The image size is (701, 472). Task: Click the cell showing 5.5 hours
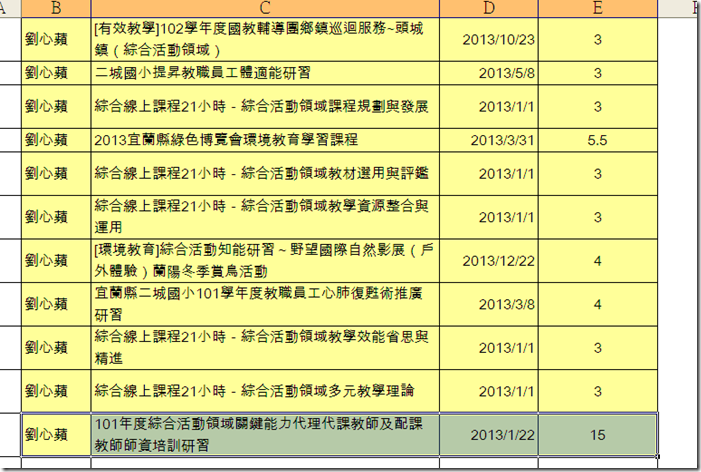[x=597, y=140]
